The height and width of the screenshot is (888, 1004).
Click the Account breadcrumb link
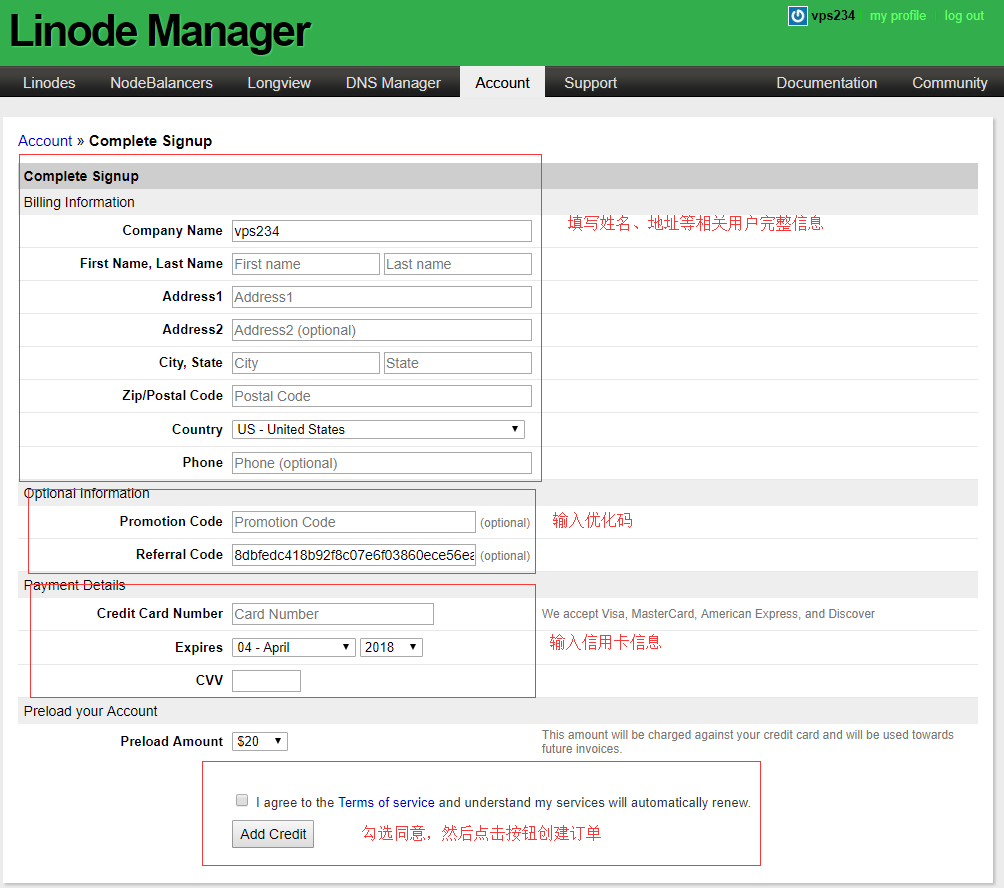click(45, 141)
